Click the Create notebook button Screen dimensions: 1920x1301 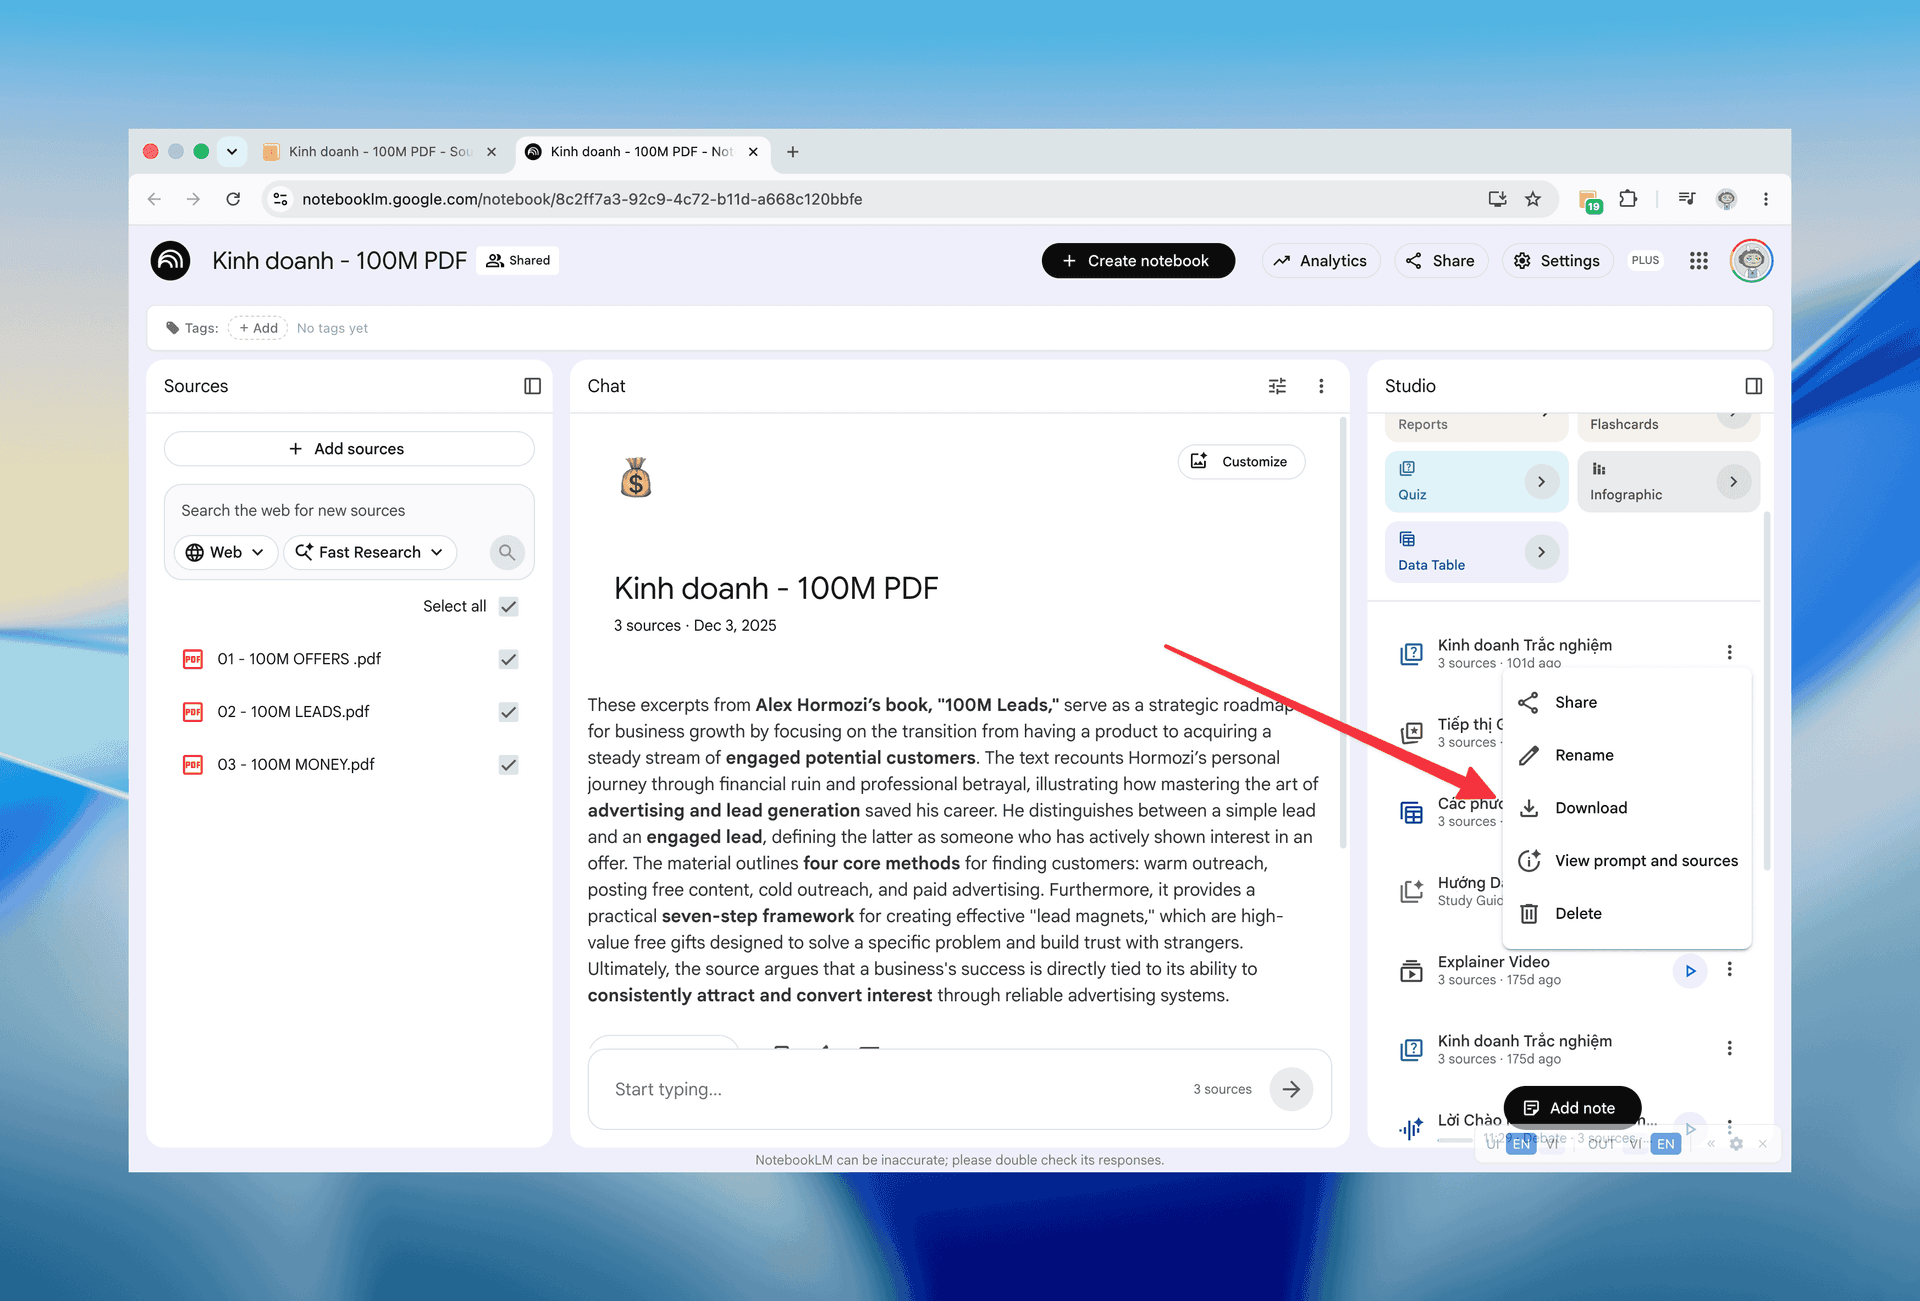coord(1138,261)
